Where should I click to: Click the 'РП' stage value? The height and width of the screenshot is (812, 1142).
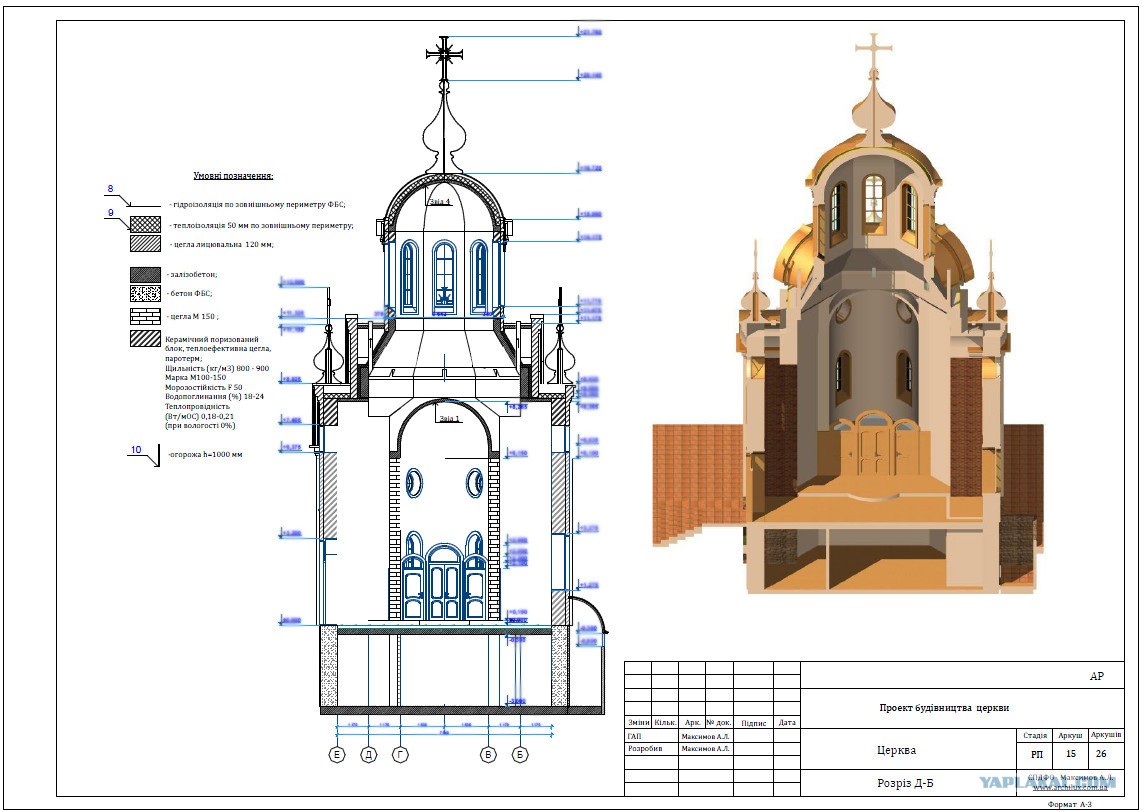click(x=1036, y=754)
